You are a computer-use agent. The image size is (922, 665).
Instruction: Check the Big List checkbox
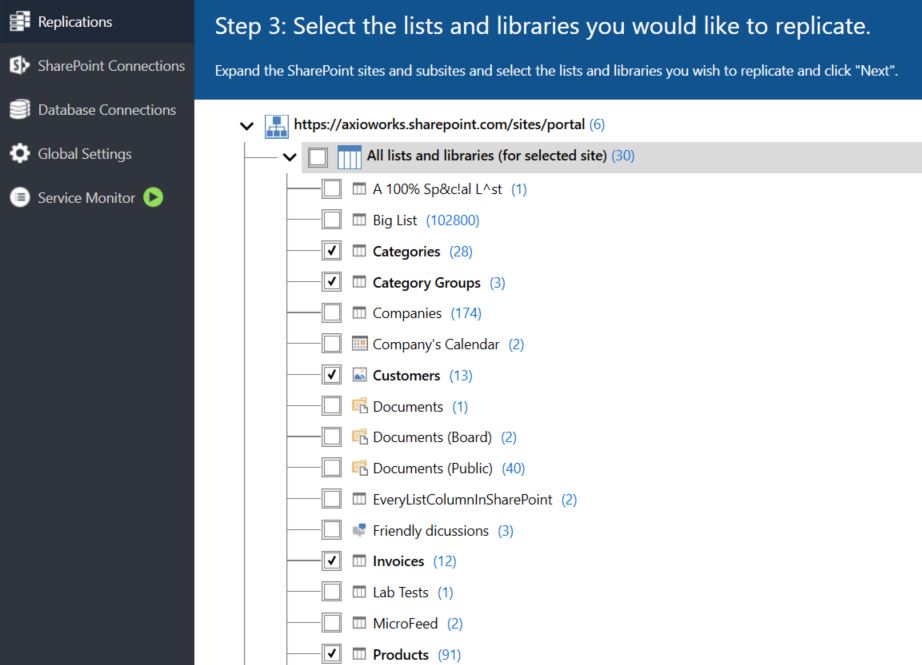(x=332, y=220)
